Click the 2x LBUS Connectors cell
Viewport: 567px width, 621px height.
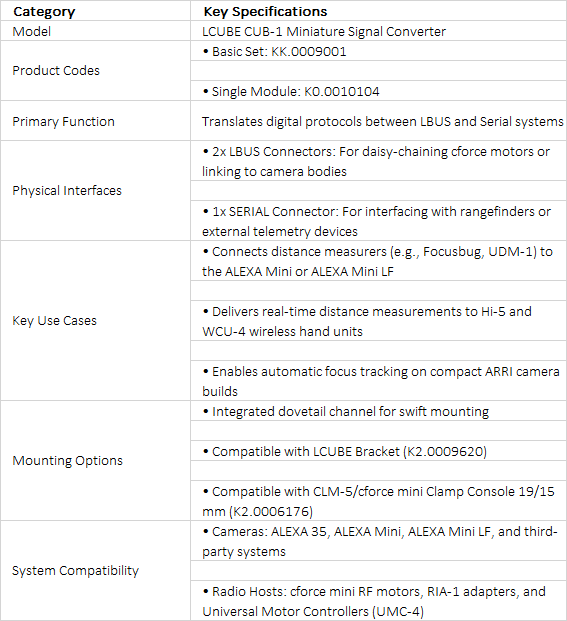[x=379, y=161]
